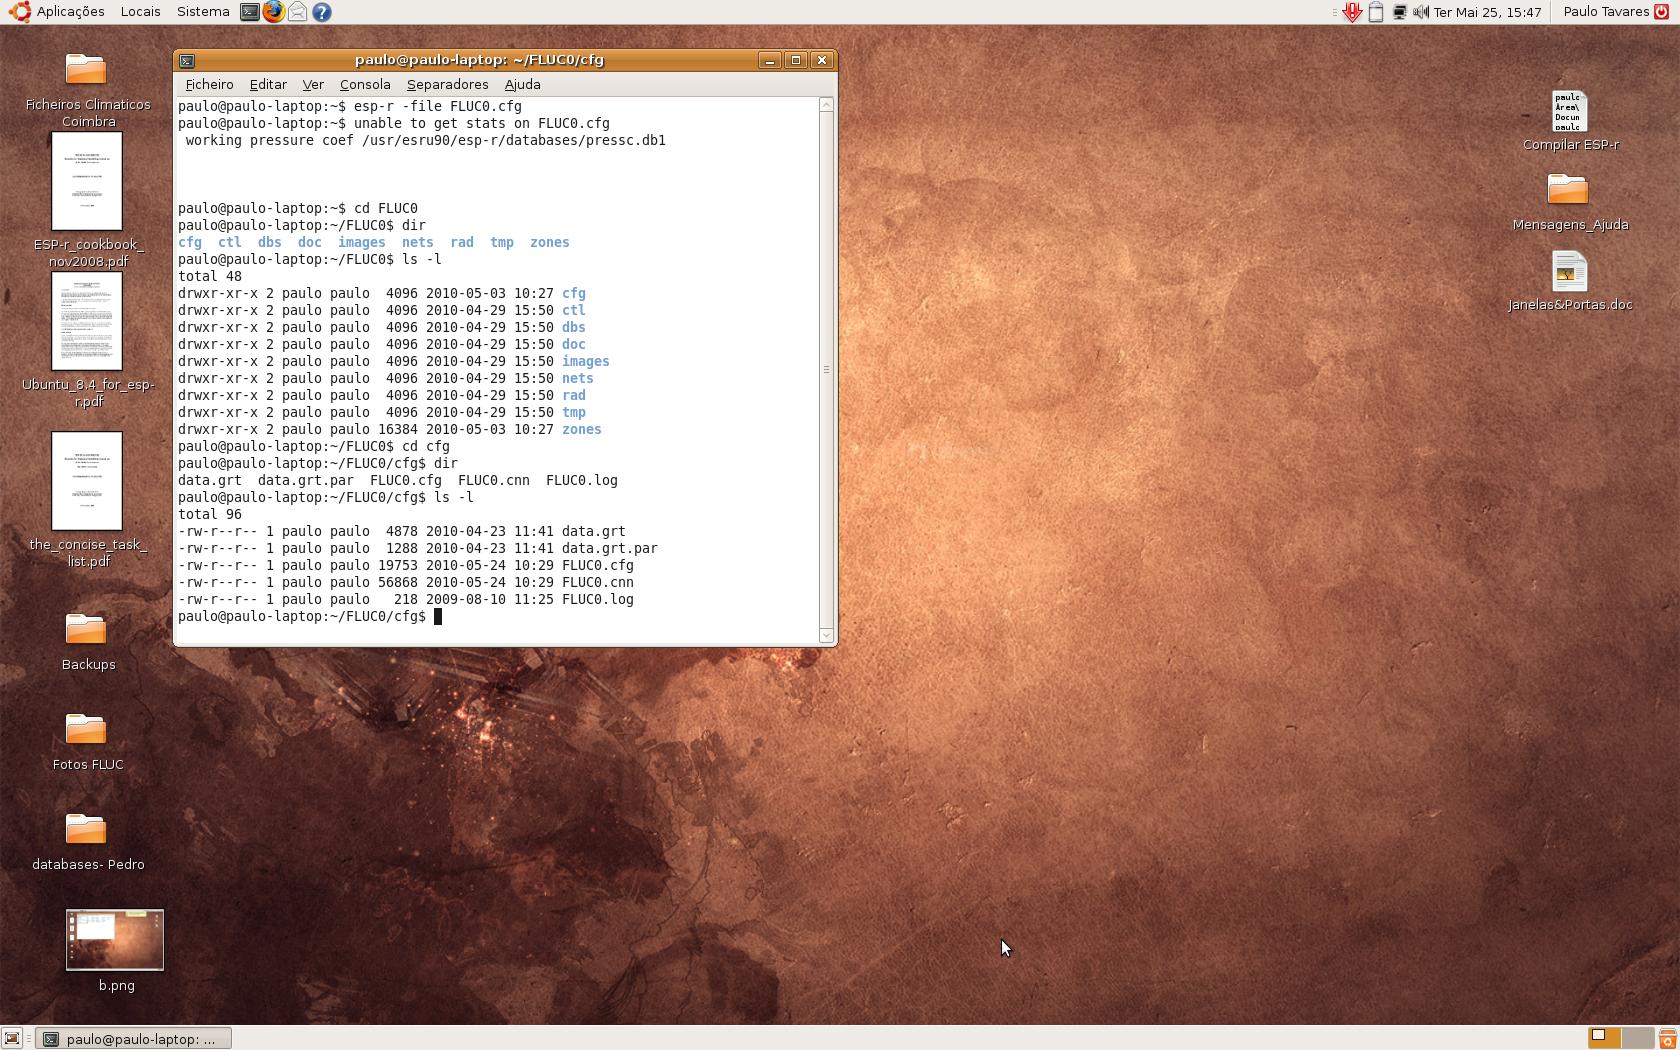Select the b.png thumbnail on desktop

tap(115, 940)
